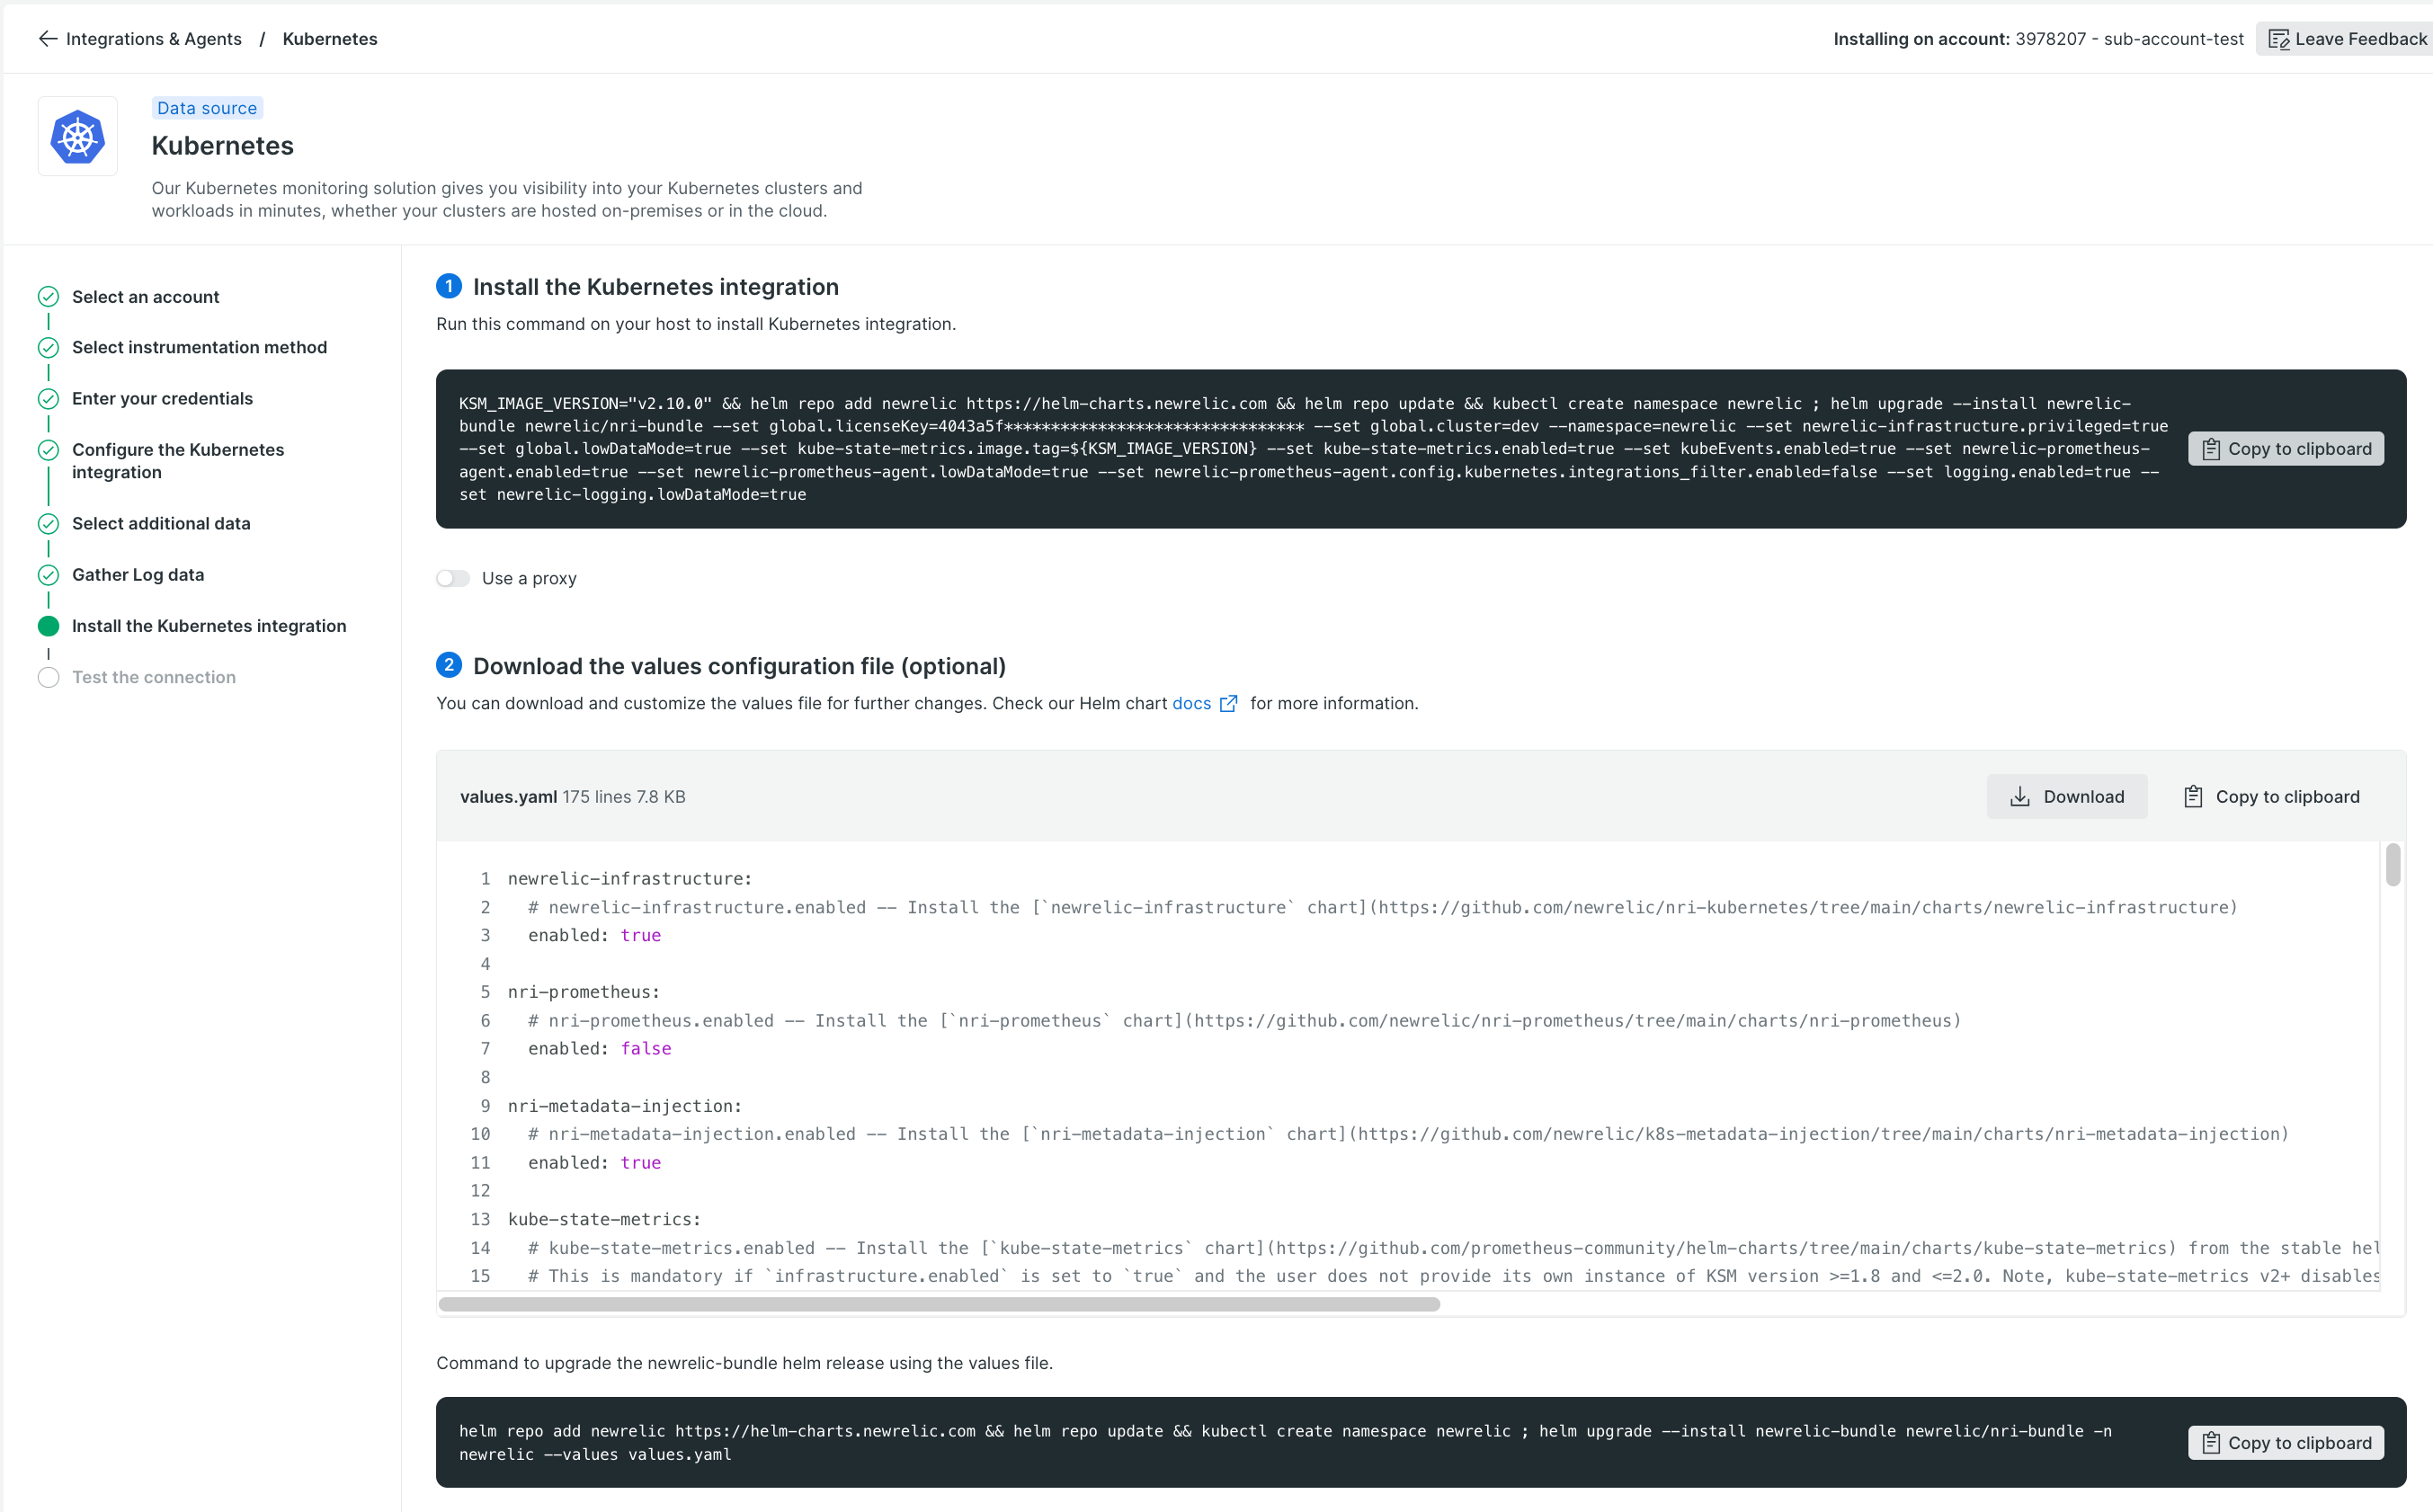
Task: Click the Leave Feedback button
Action: [2346, 39]
